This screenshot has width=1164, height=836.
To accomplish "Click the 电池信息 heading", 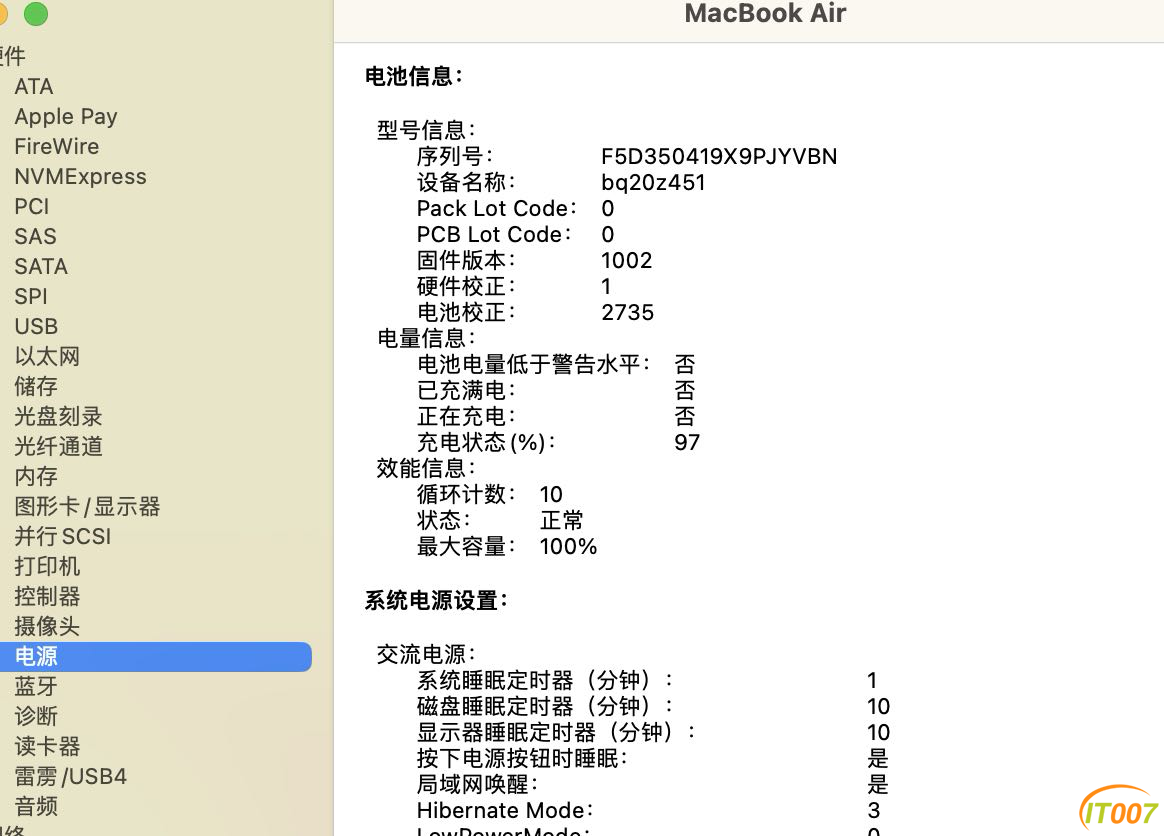I will [413, 76].
